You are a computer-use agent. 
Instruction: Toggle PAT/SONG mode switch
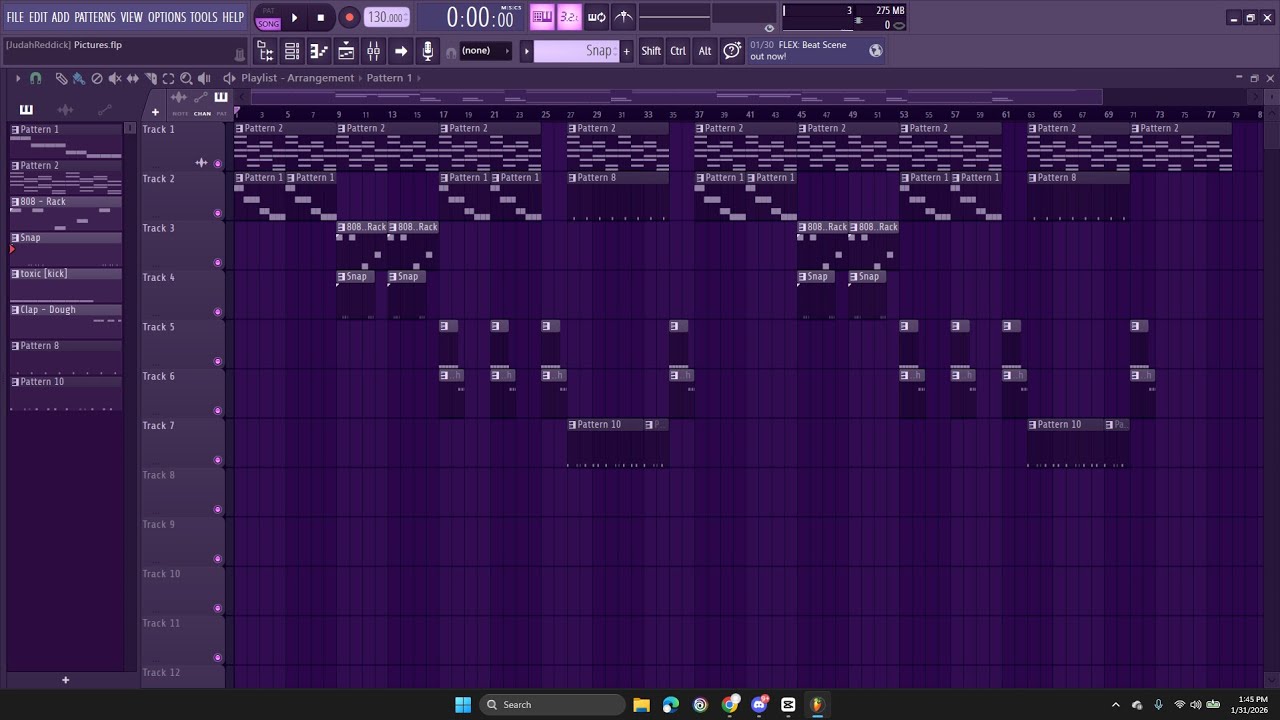click(x=268, y=17)
